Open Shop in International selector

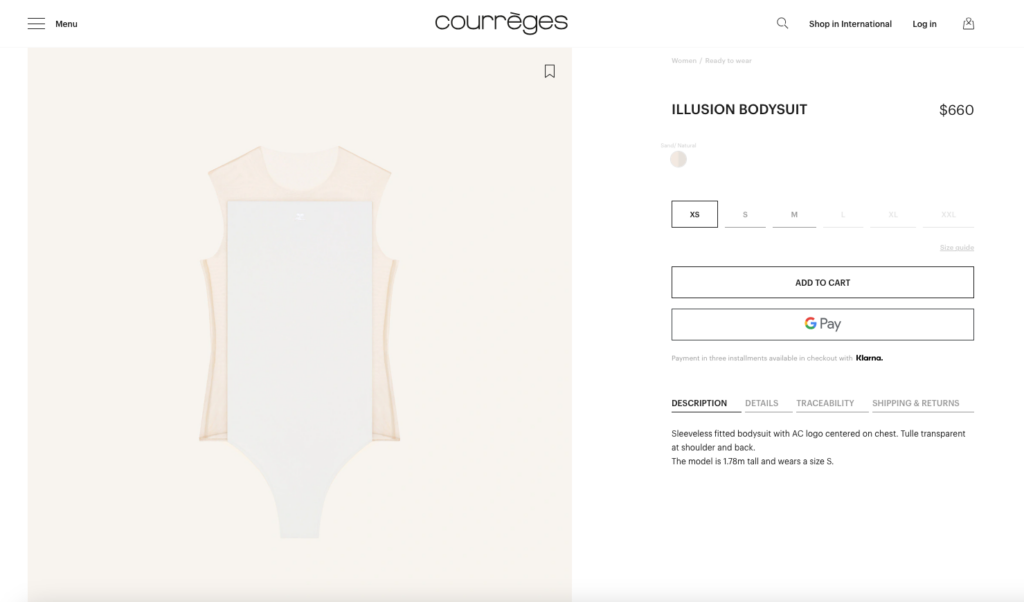(x=850, y=24)
